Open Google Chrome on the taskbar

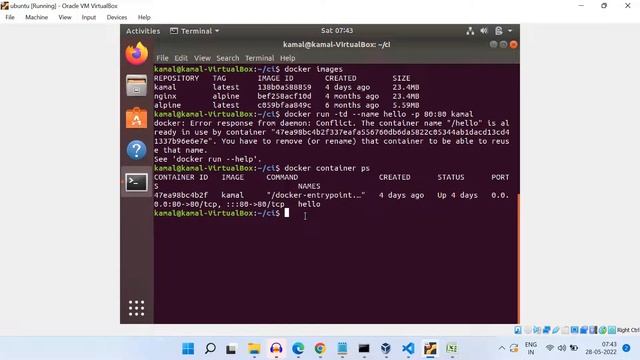point(320,349)
